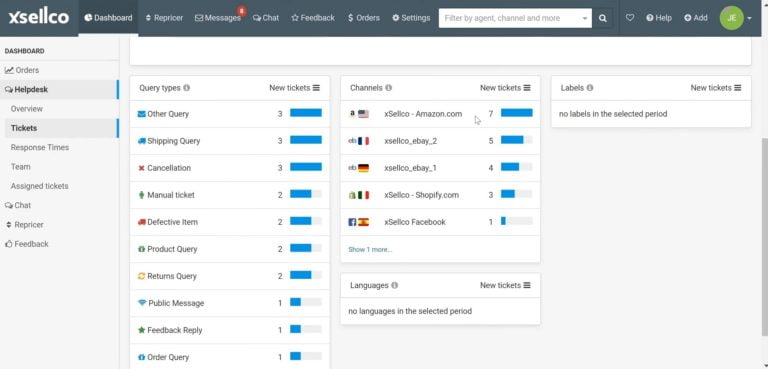Click the Query types info icon
The width and height of the screenshot is (768, 369).
tap(187, 88)
